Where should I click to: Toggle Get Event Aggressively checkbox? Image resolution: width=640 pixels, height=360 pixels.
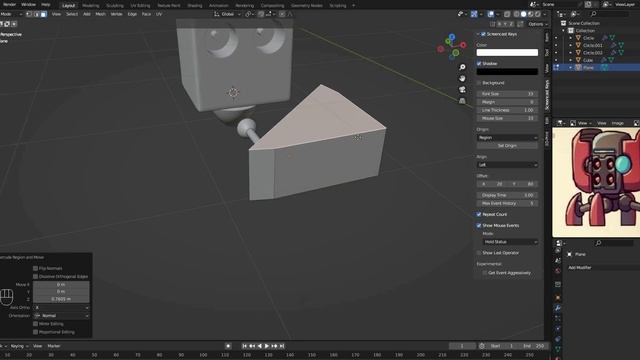484,273
